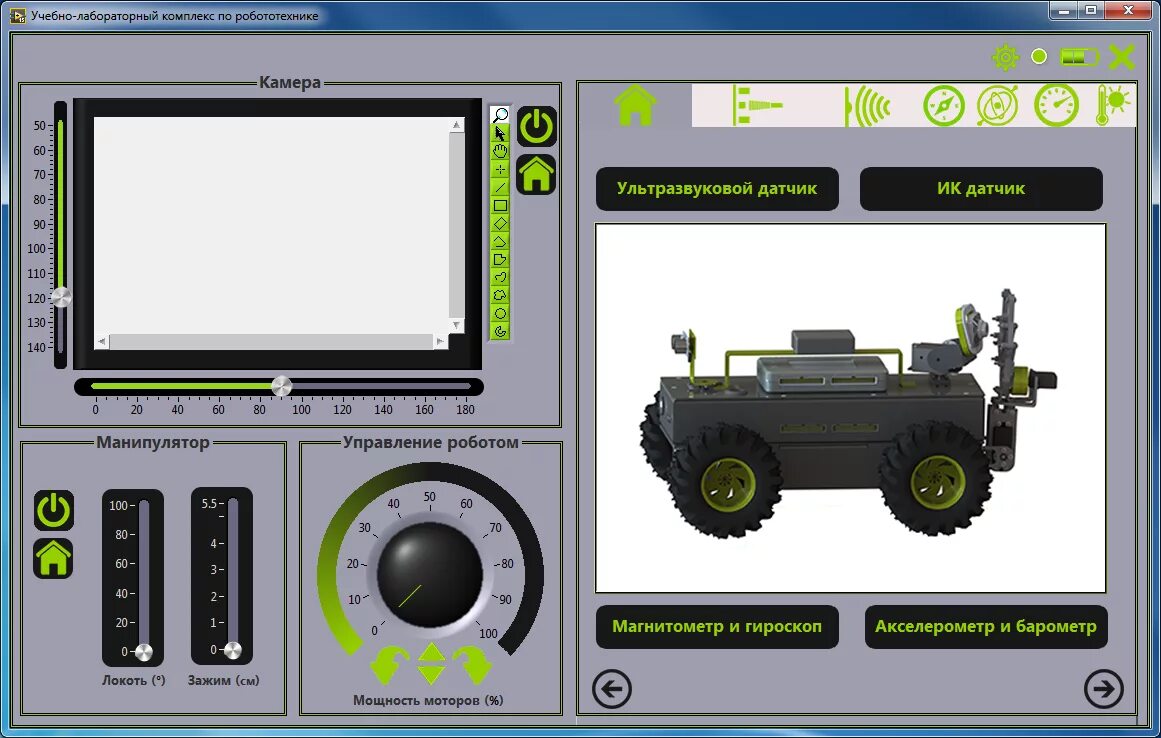Screen dimensions: 1161x738
Task: Select the freehand line tool
Action: 501,278
